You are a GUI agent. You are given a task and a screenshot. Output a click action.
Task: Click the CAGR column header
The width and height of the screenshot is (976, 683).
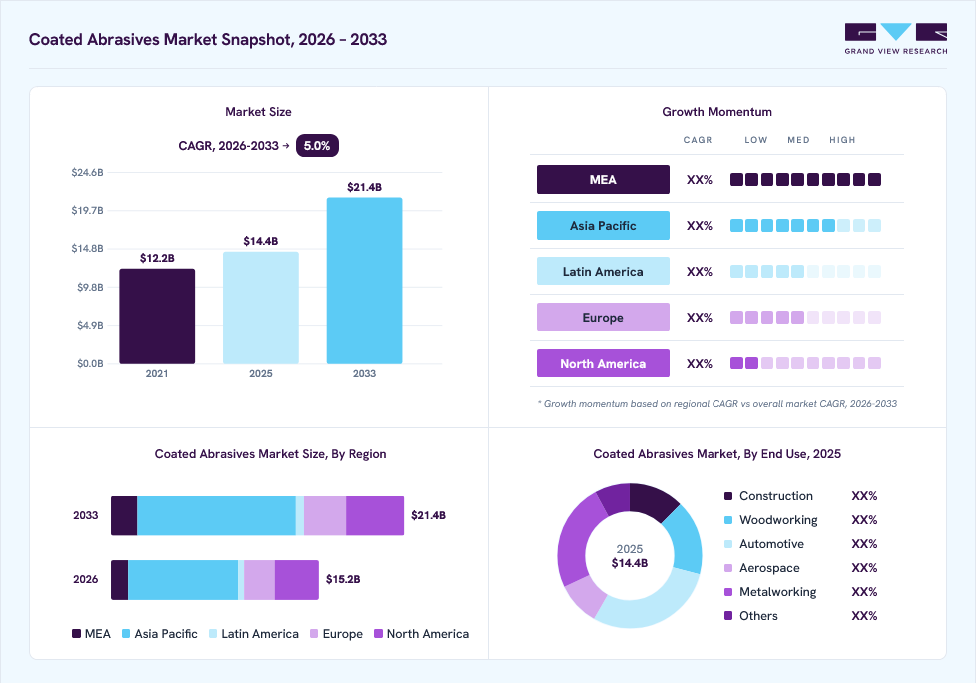698,140
